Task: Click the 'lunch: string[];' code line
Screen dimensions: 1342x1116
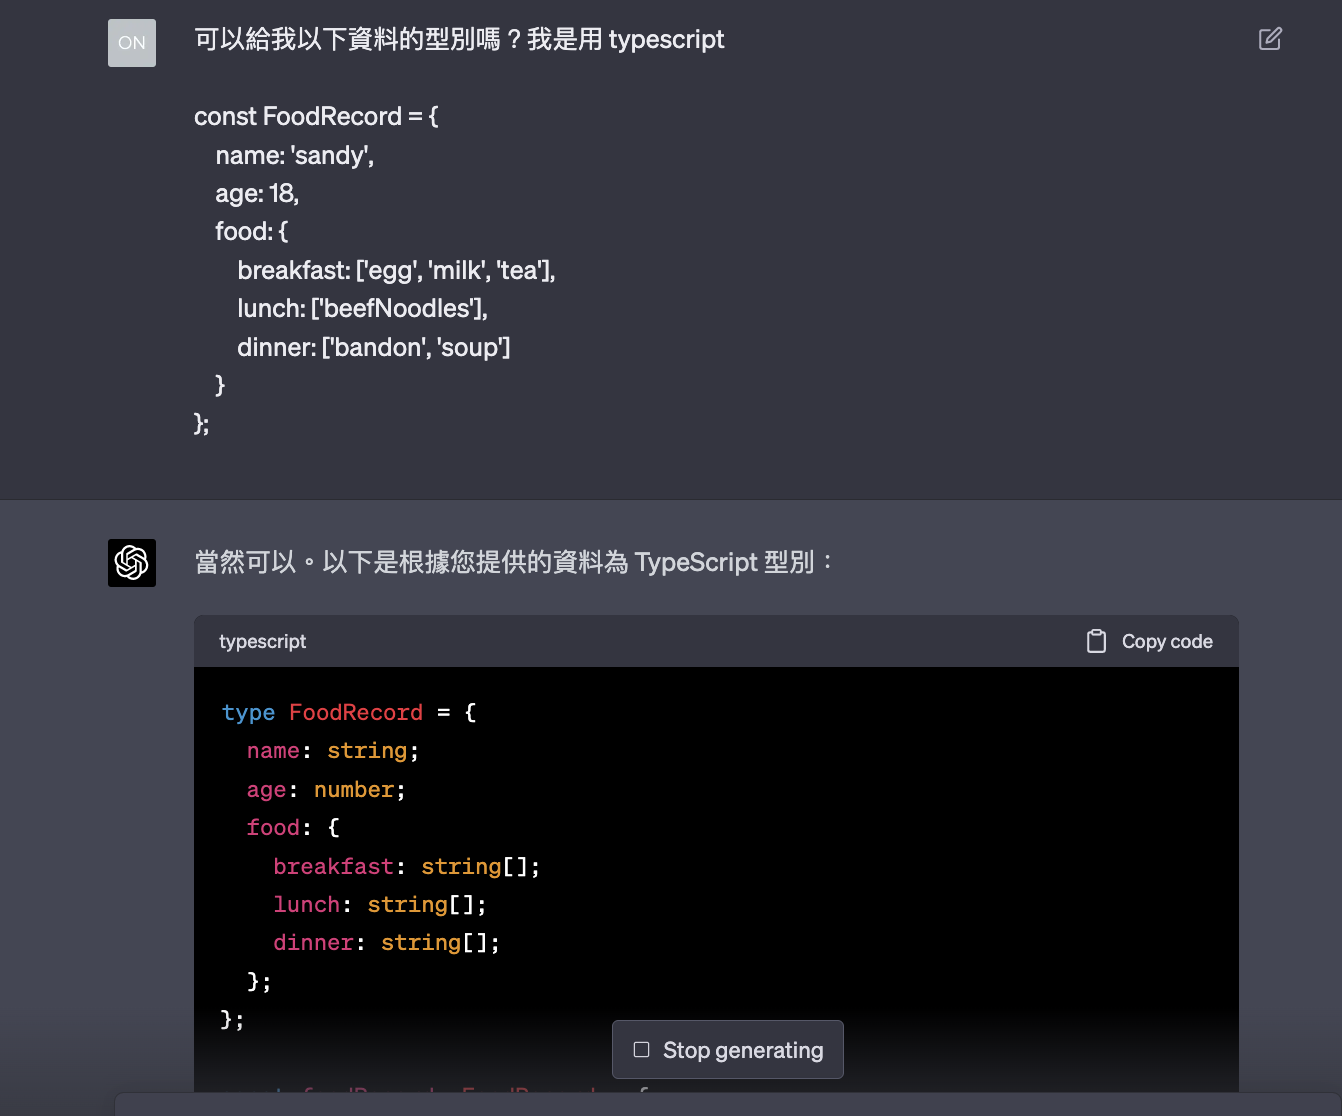Action: click(379, 905)
